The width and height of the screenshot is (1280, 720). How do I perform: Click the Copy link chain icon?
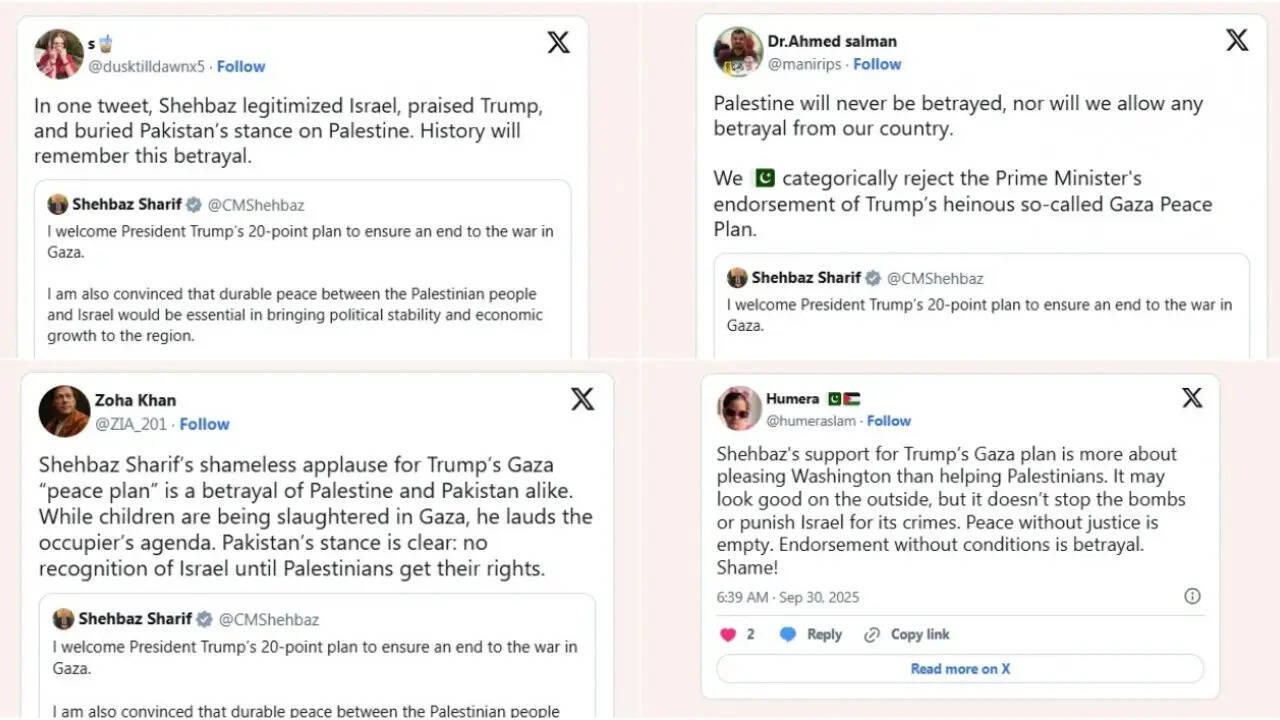point(871,635)
